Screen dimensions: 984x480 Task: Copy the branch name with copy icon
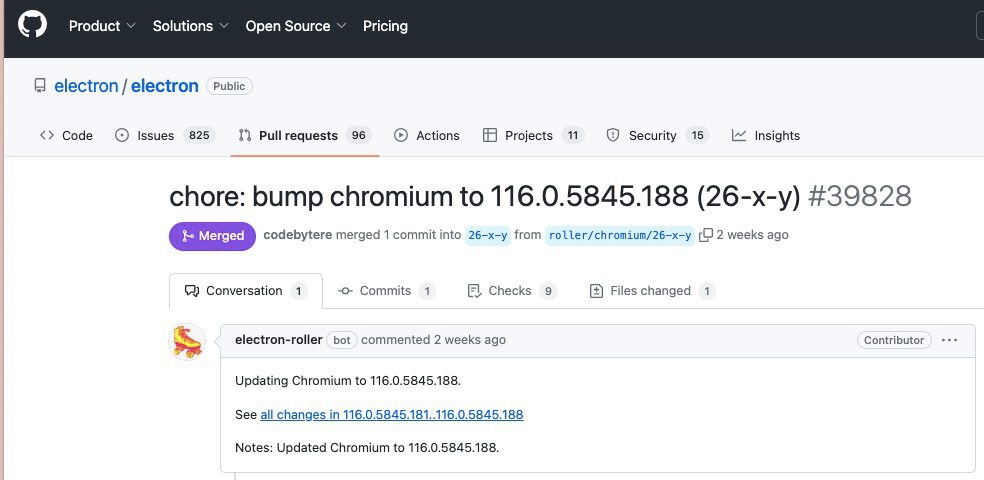click(x=706, y=235)
